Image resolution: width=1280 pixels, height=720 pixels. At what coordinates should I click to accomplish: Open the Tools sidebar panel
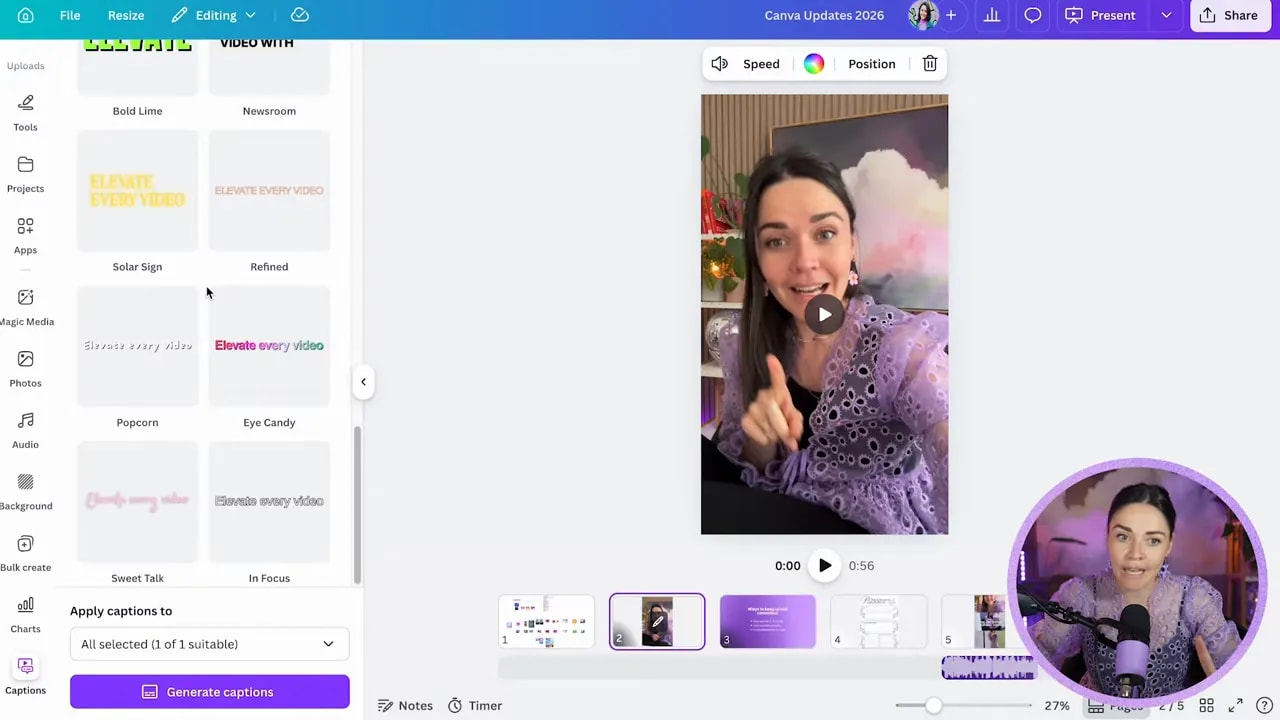pyautogui.click(x=25, y=112)
